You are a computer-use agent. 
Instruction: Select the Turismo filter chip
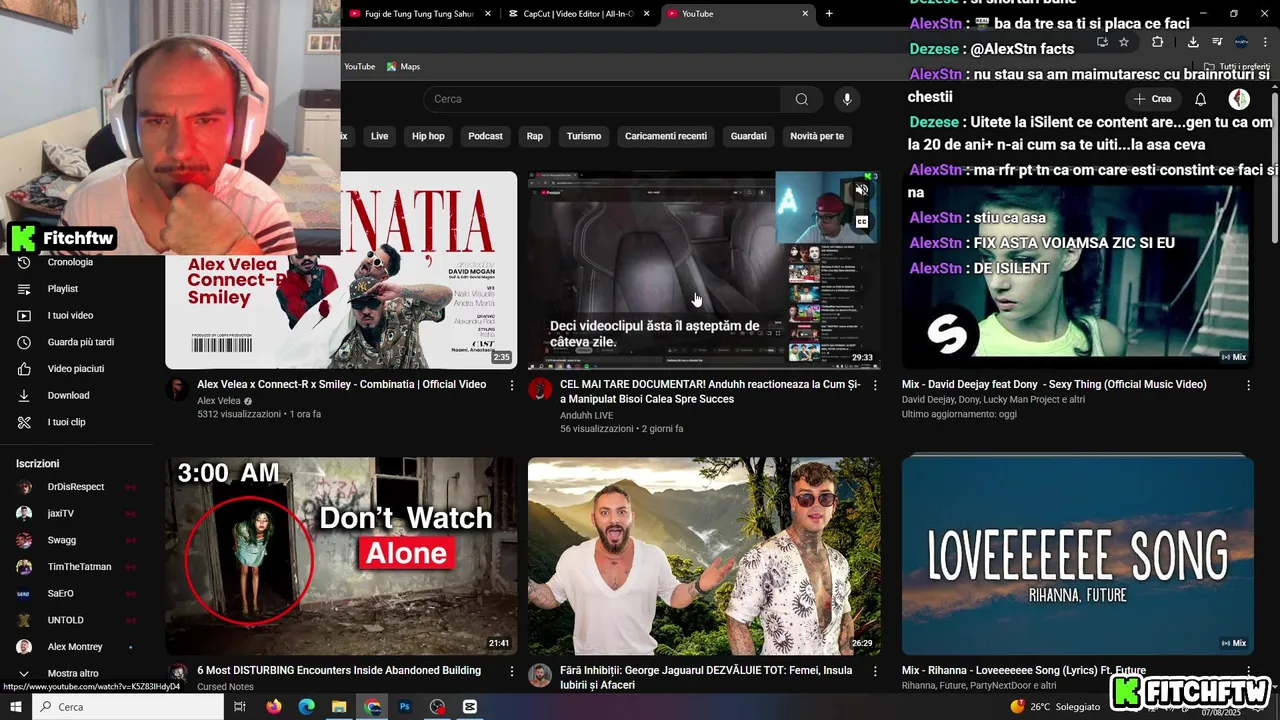[x=584, y=136]
